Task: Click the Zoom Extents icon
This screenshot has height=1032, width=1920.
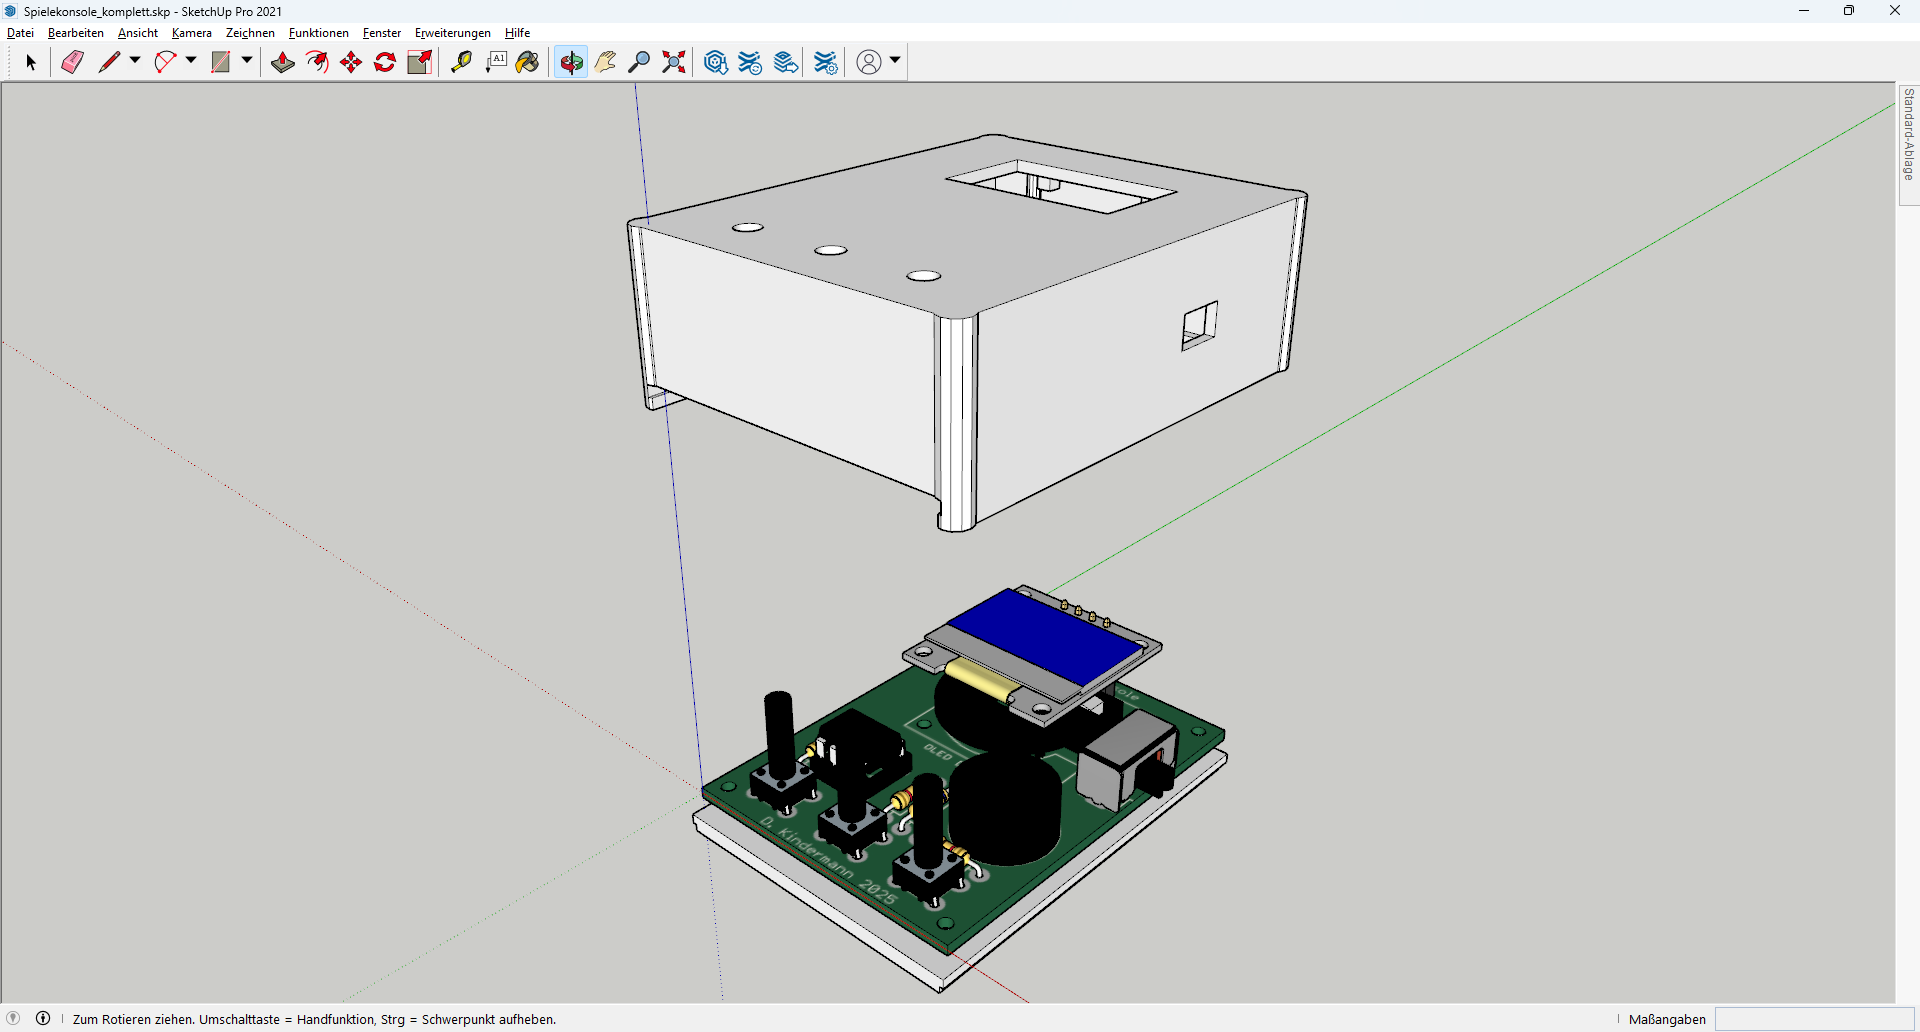Action: [x=673, y=61]
